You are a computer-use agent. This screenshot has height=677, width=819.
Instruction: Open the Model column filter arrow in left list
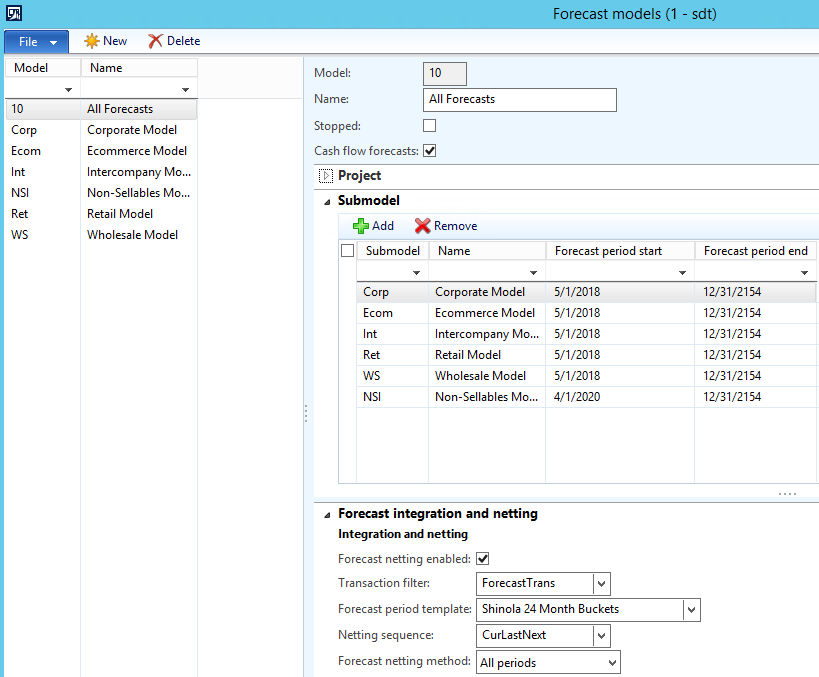click(x=69, y=90)
